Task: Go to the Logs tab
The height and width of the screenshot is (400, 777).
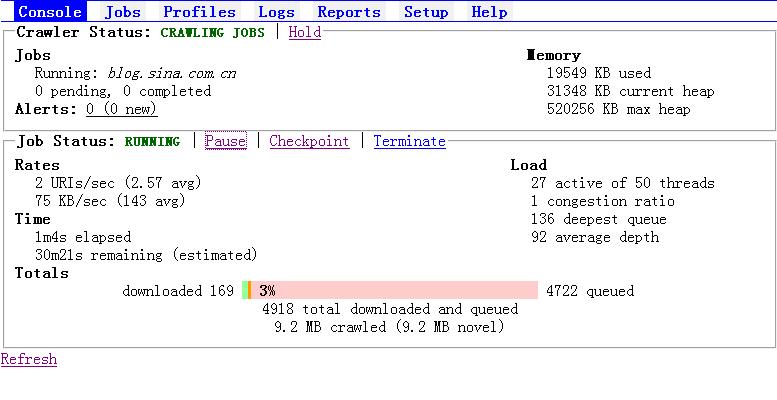Action: click(x=277, y=12)
